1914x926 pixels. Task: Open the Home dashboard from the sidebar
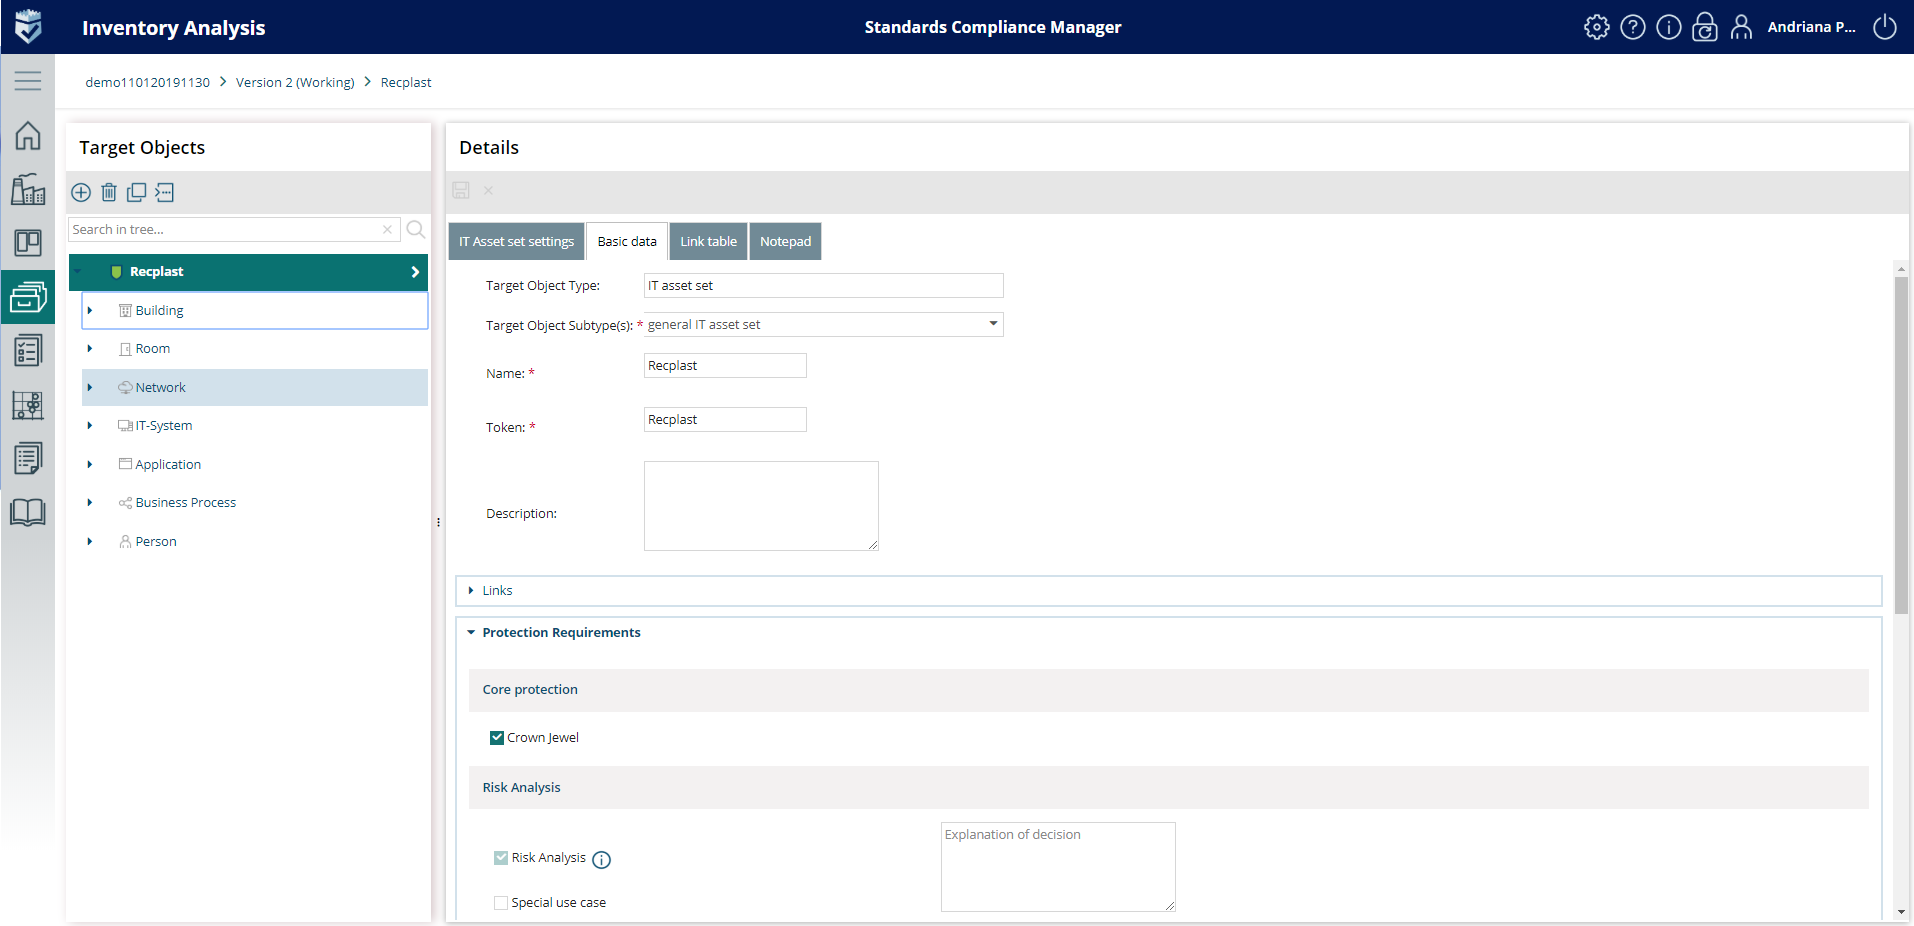tap(27, 136)
